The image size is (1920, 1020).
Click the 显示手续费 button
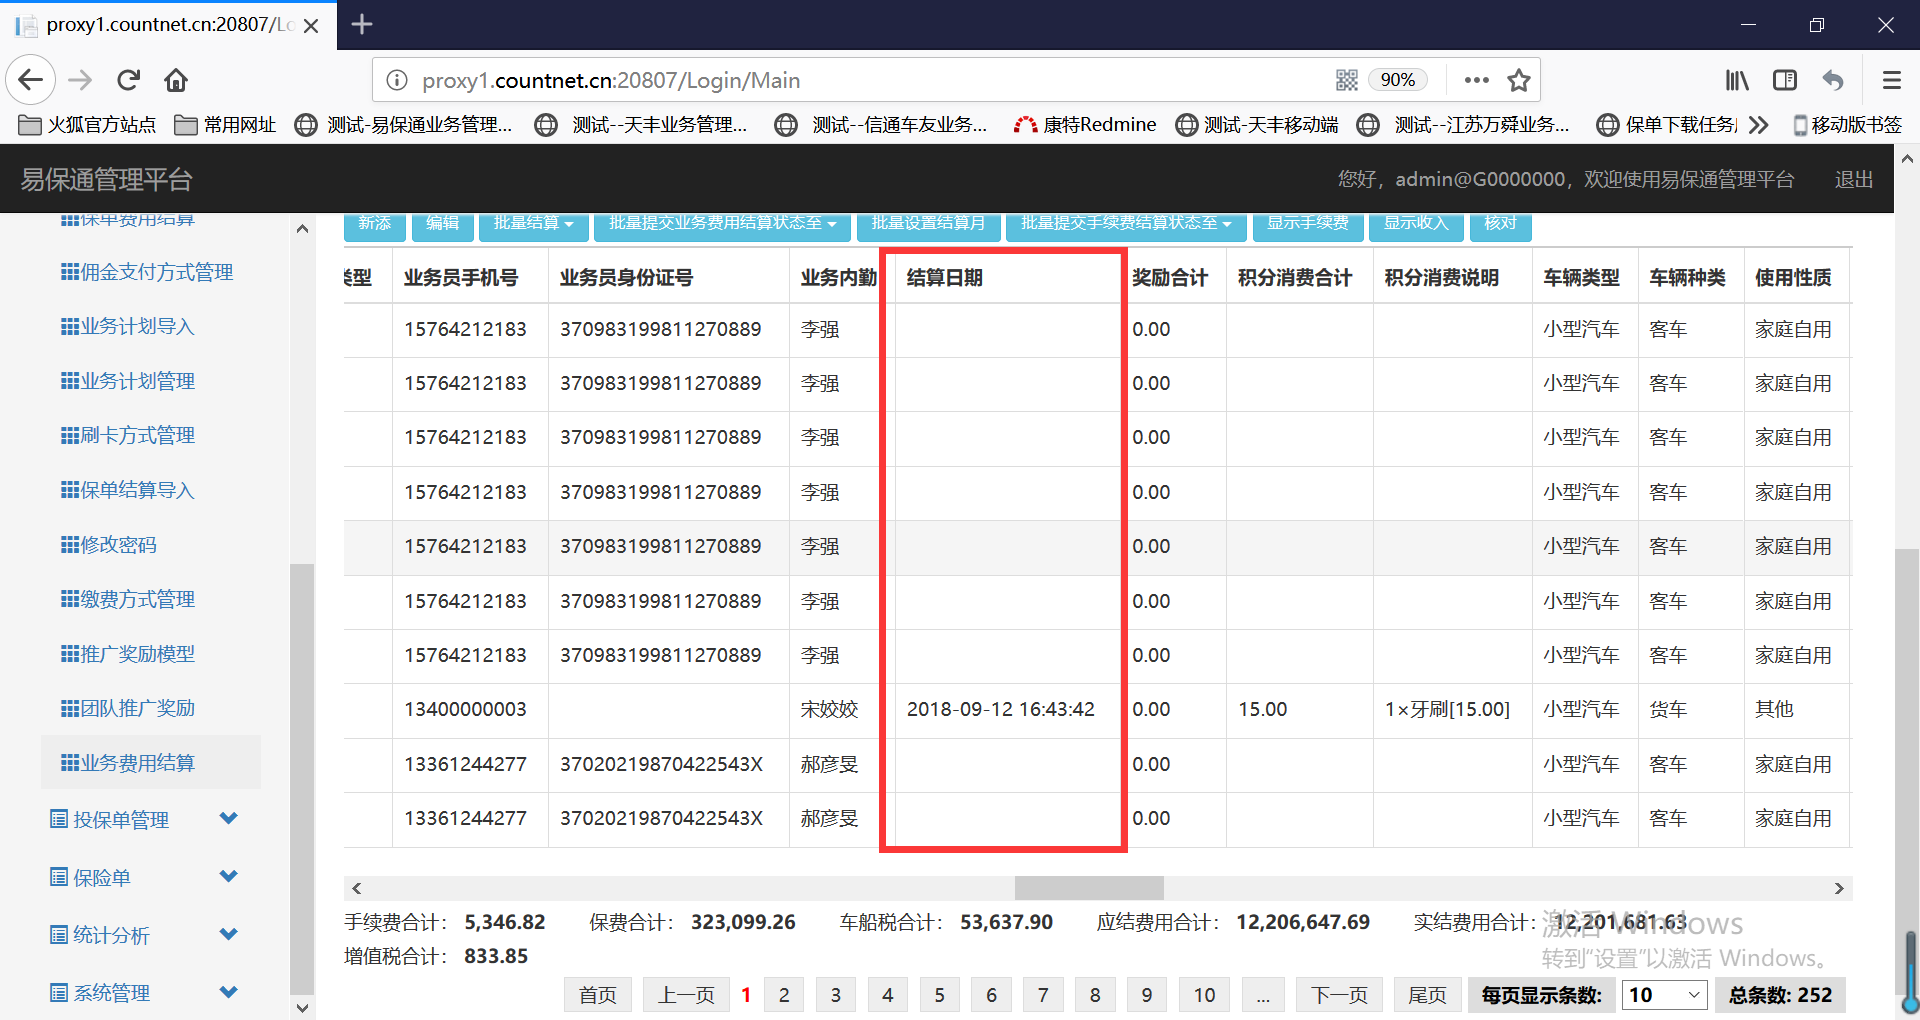pos(1307,224)
